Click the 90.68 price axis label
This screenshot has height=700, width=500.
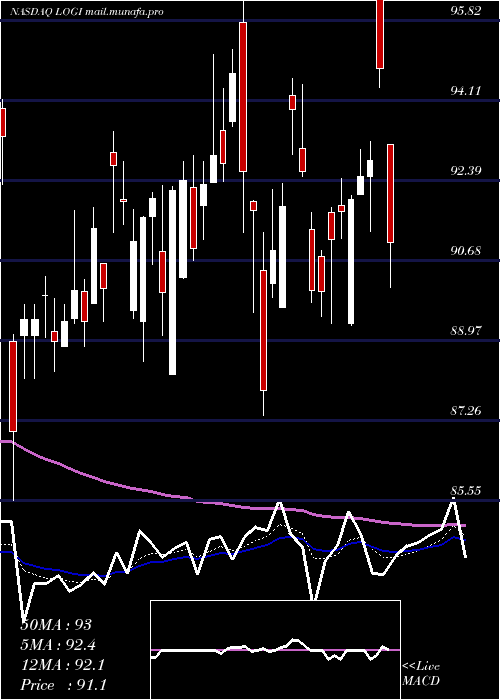pos(466,250)
